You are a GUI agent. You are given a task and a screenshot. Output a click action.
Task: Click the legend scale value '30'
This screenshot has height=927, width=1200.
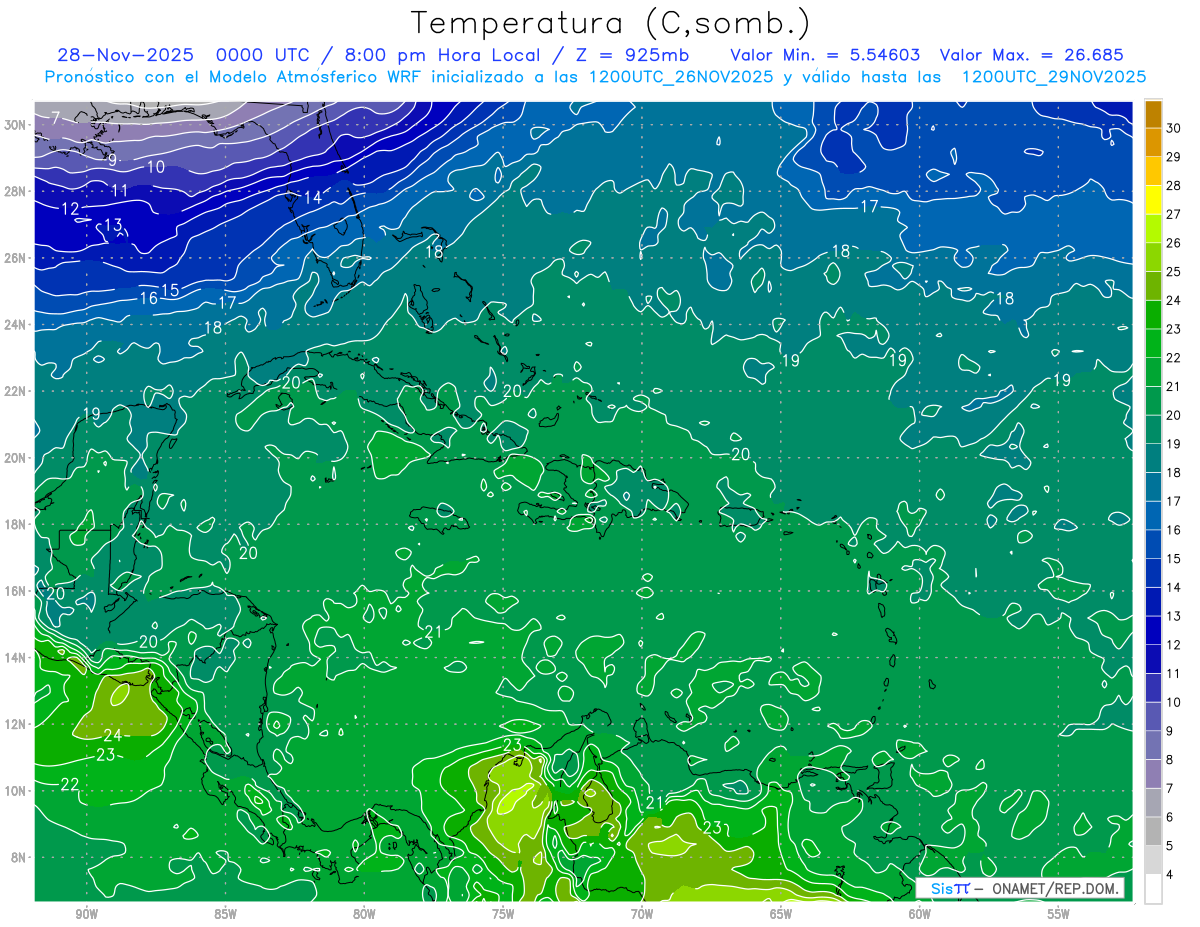pyautogui.click(x=1174, y=129)
